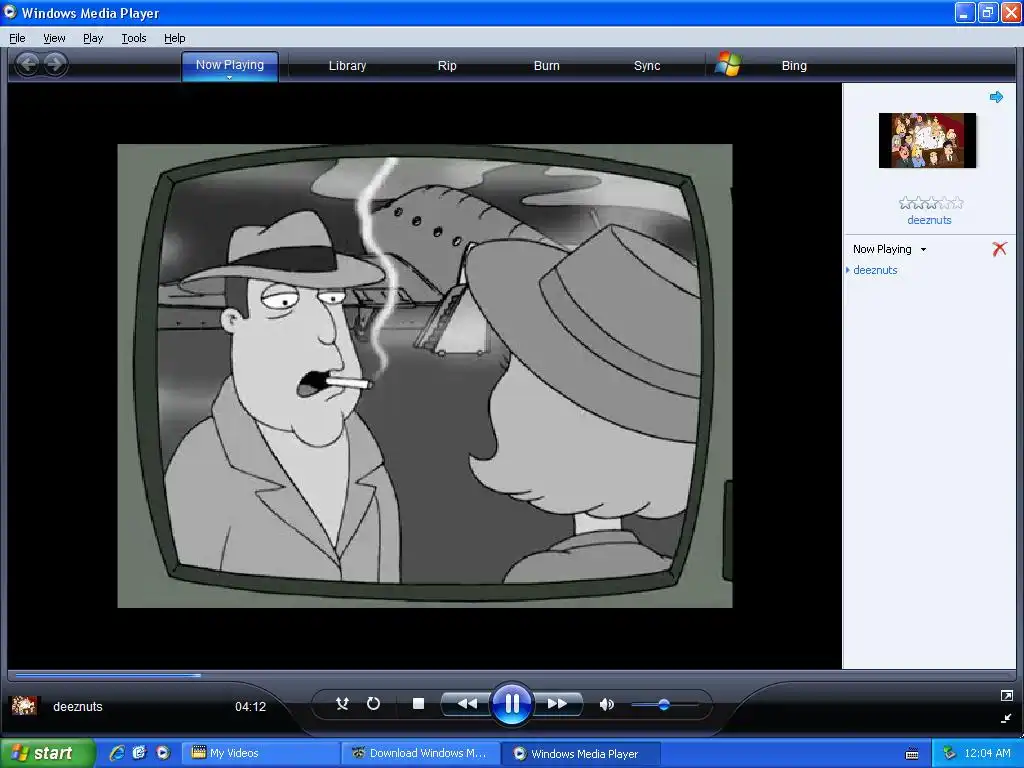Open the Bing tab
The width and height of the screenshot is (1024, 768).
[794, 65]
